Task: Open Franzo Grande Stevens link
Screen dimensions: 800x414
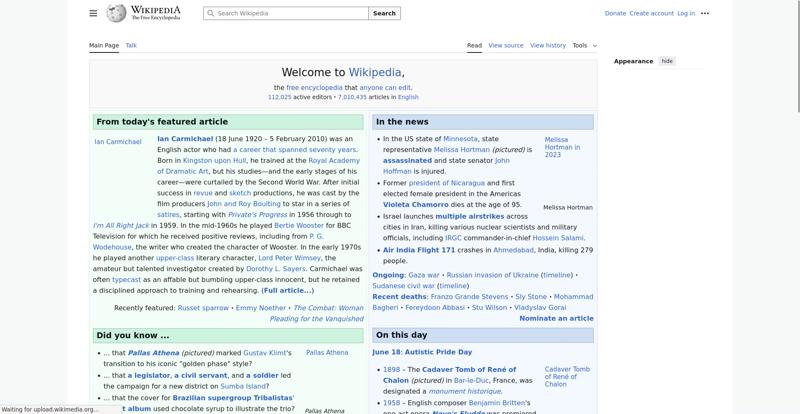Action: [x=469, y=297]
